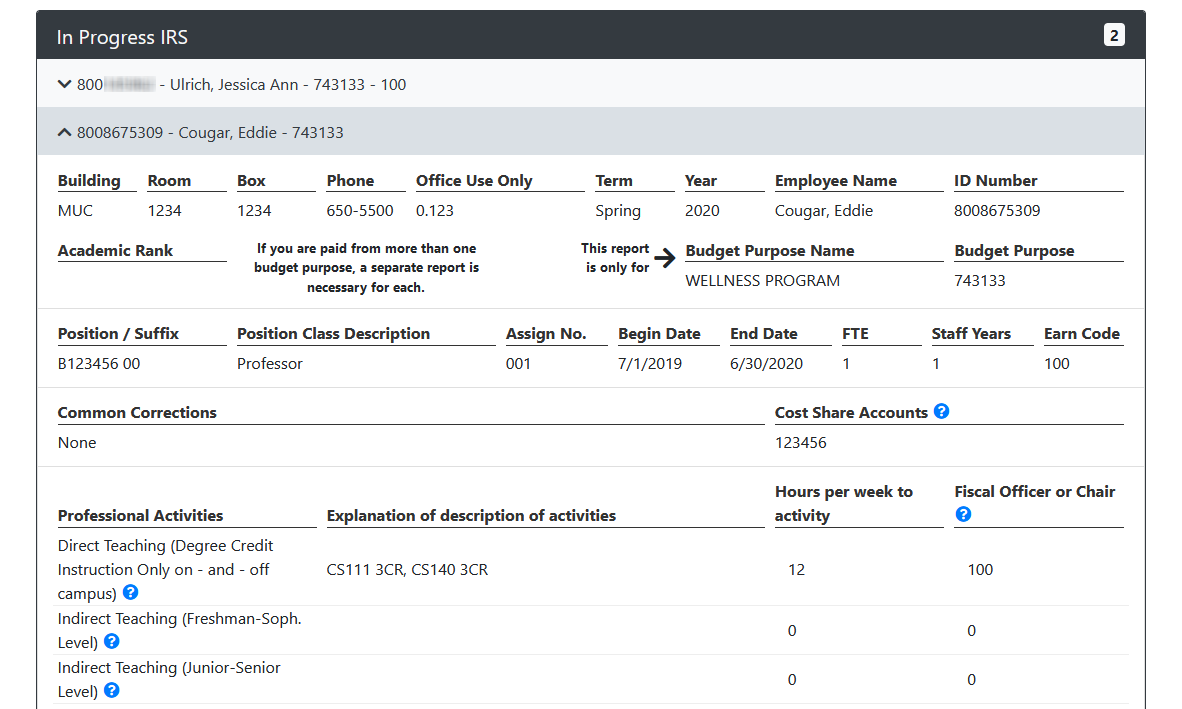Select the WELLNESS PROGRAM budget purpose name
The width and height of the screenshot is (1182, 709).
[x=762, y=281]
